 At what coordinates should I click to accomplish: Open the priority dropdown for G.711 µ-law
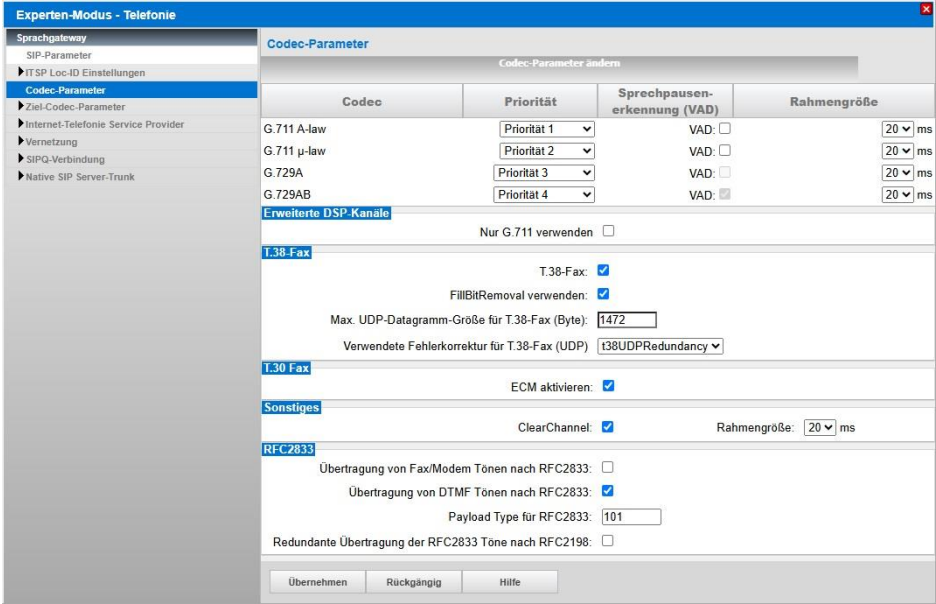coord(547,151)
